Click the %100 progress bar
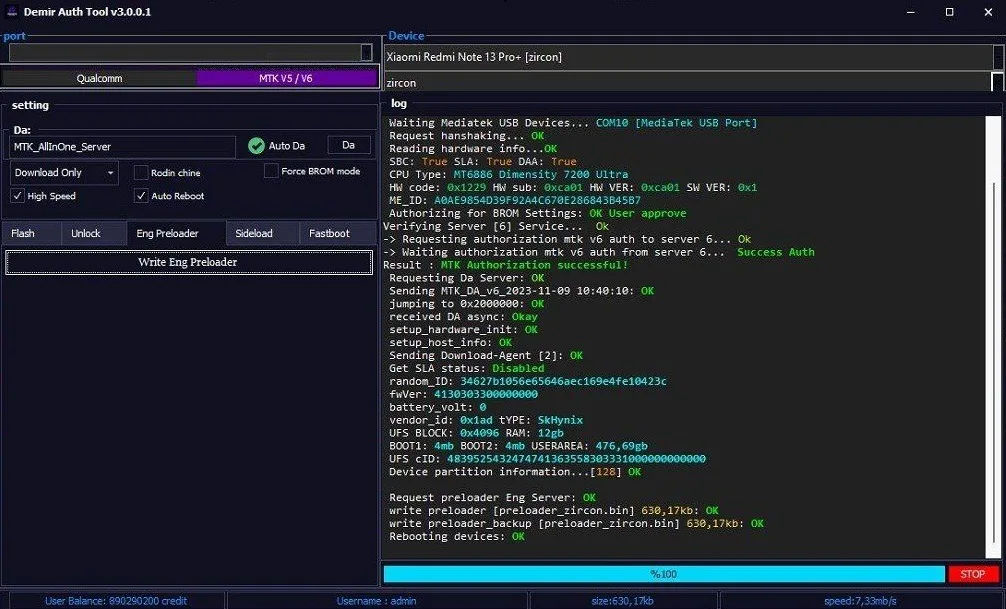Viewport: 1006px width, 609px height. point(664,574)
